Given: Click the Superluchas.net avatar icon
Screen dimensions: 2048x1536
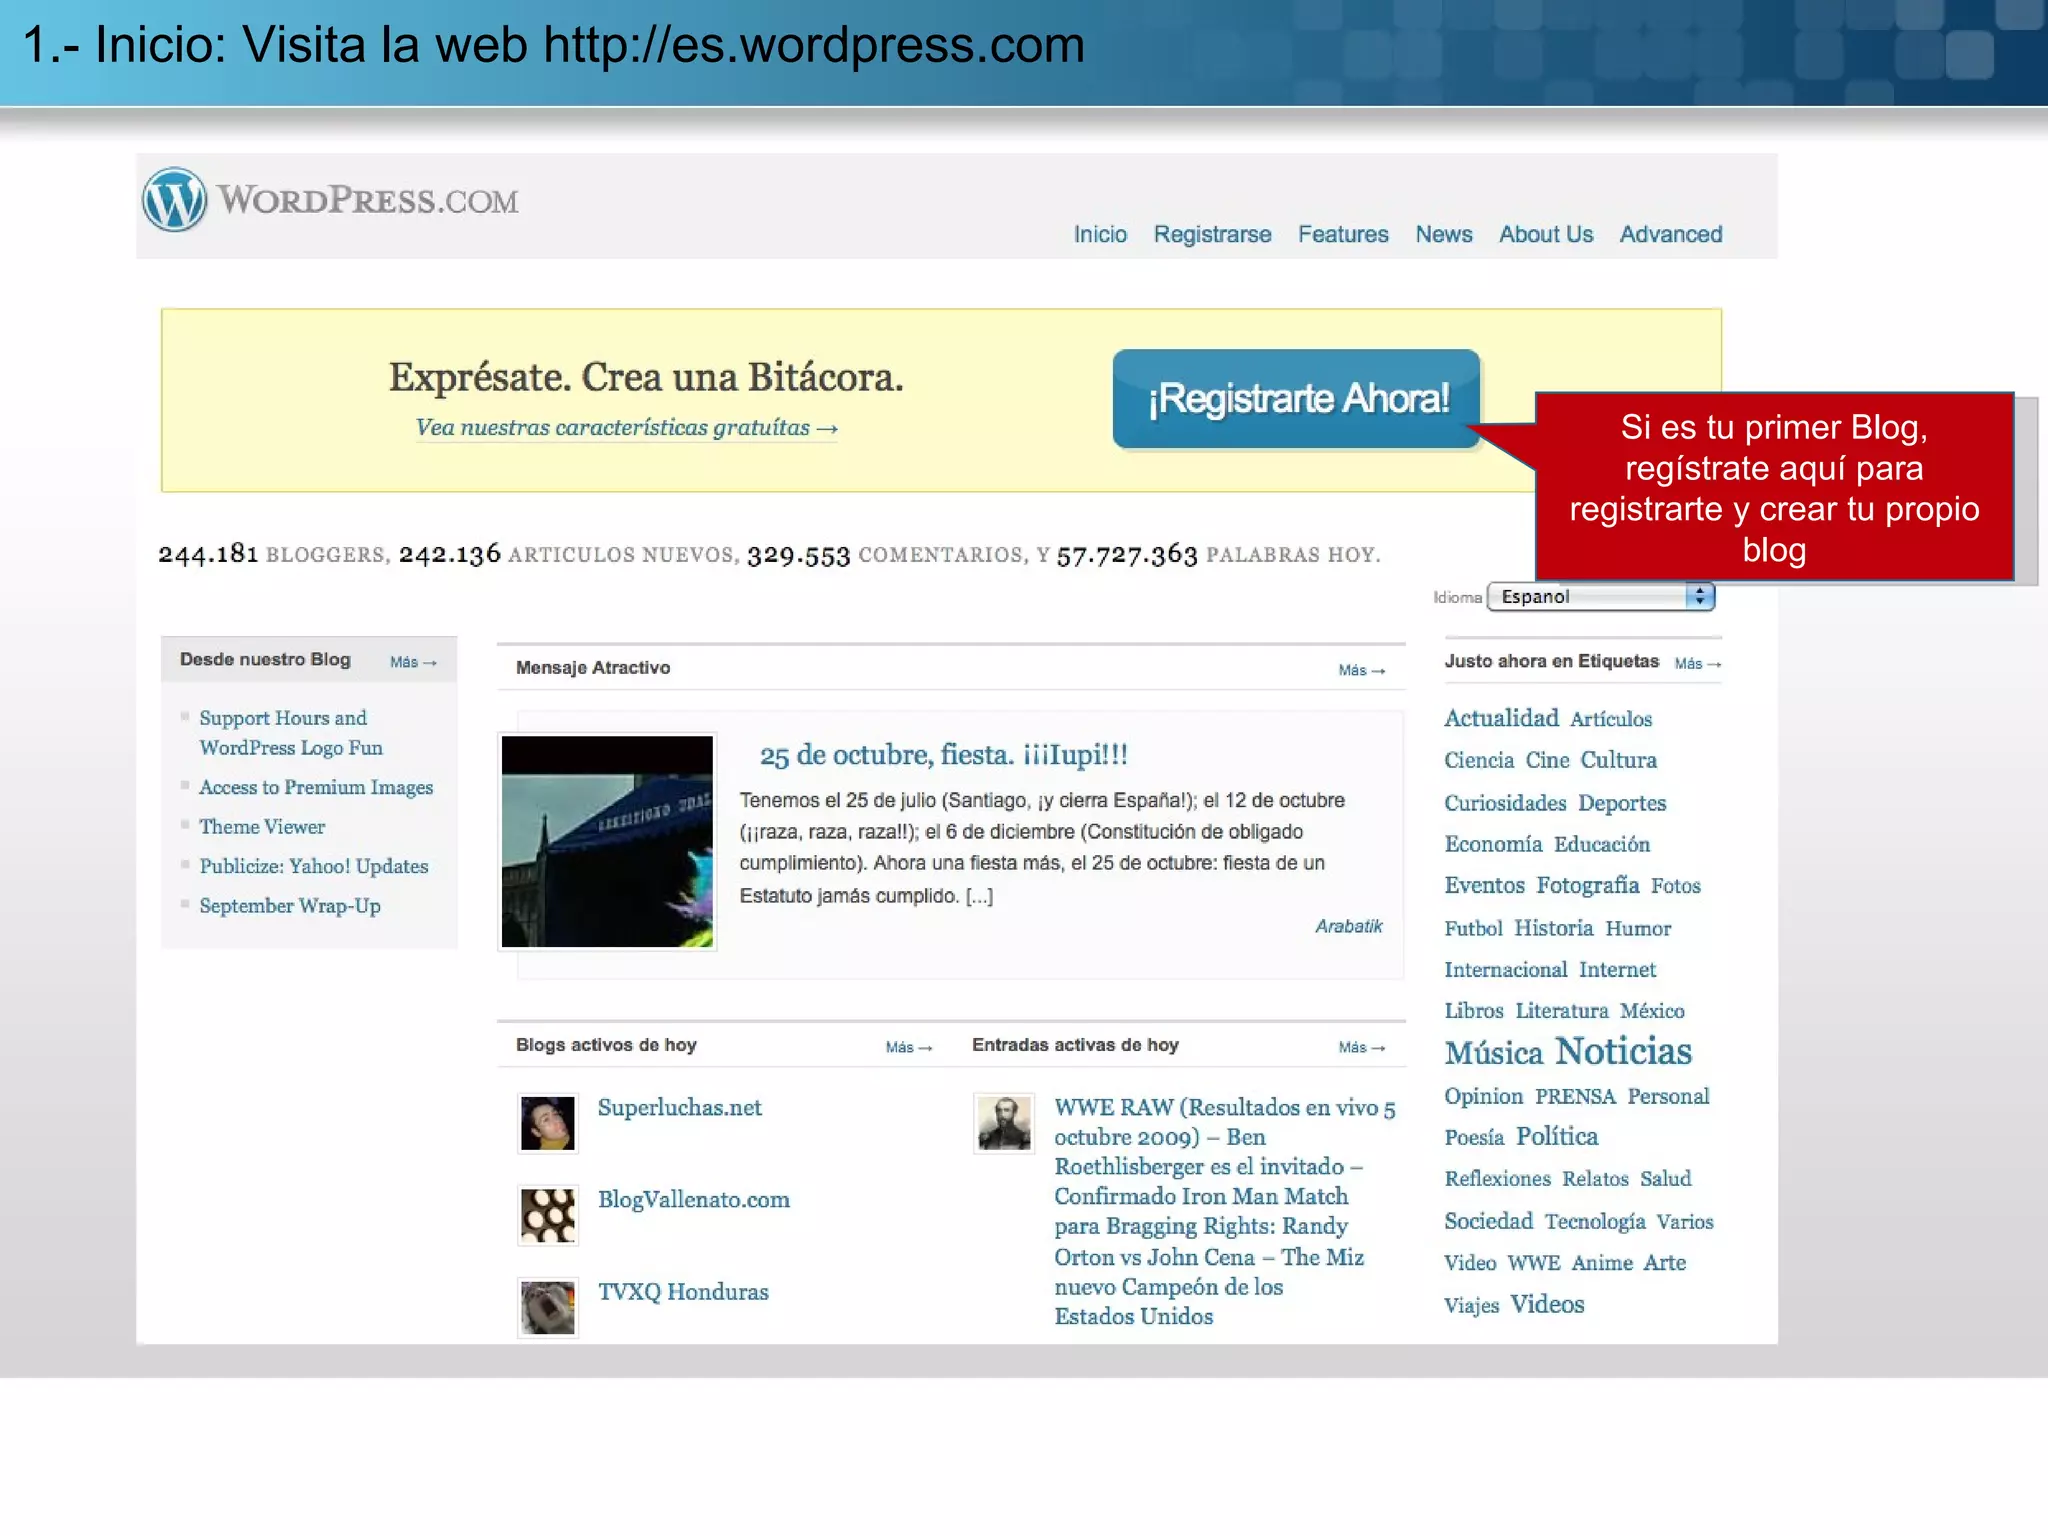Looking at the screenshot, I should (x=547, y=1123).
